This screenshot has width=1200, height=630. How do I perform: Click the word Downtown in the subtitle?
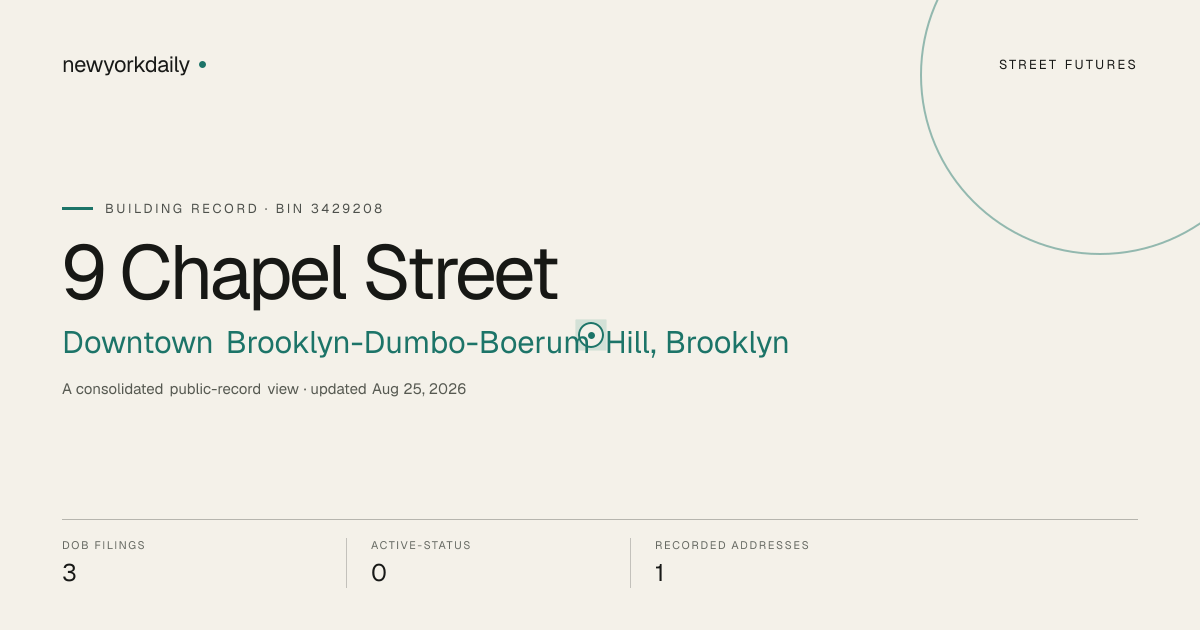(137, 343)
